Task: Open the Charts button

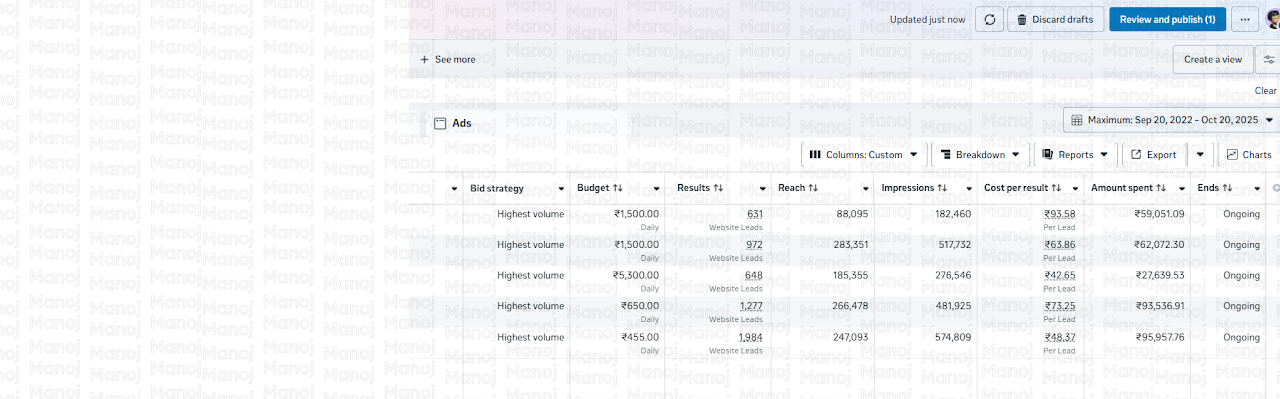Action: click(1248, 155)
